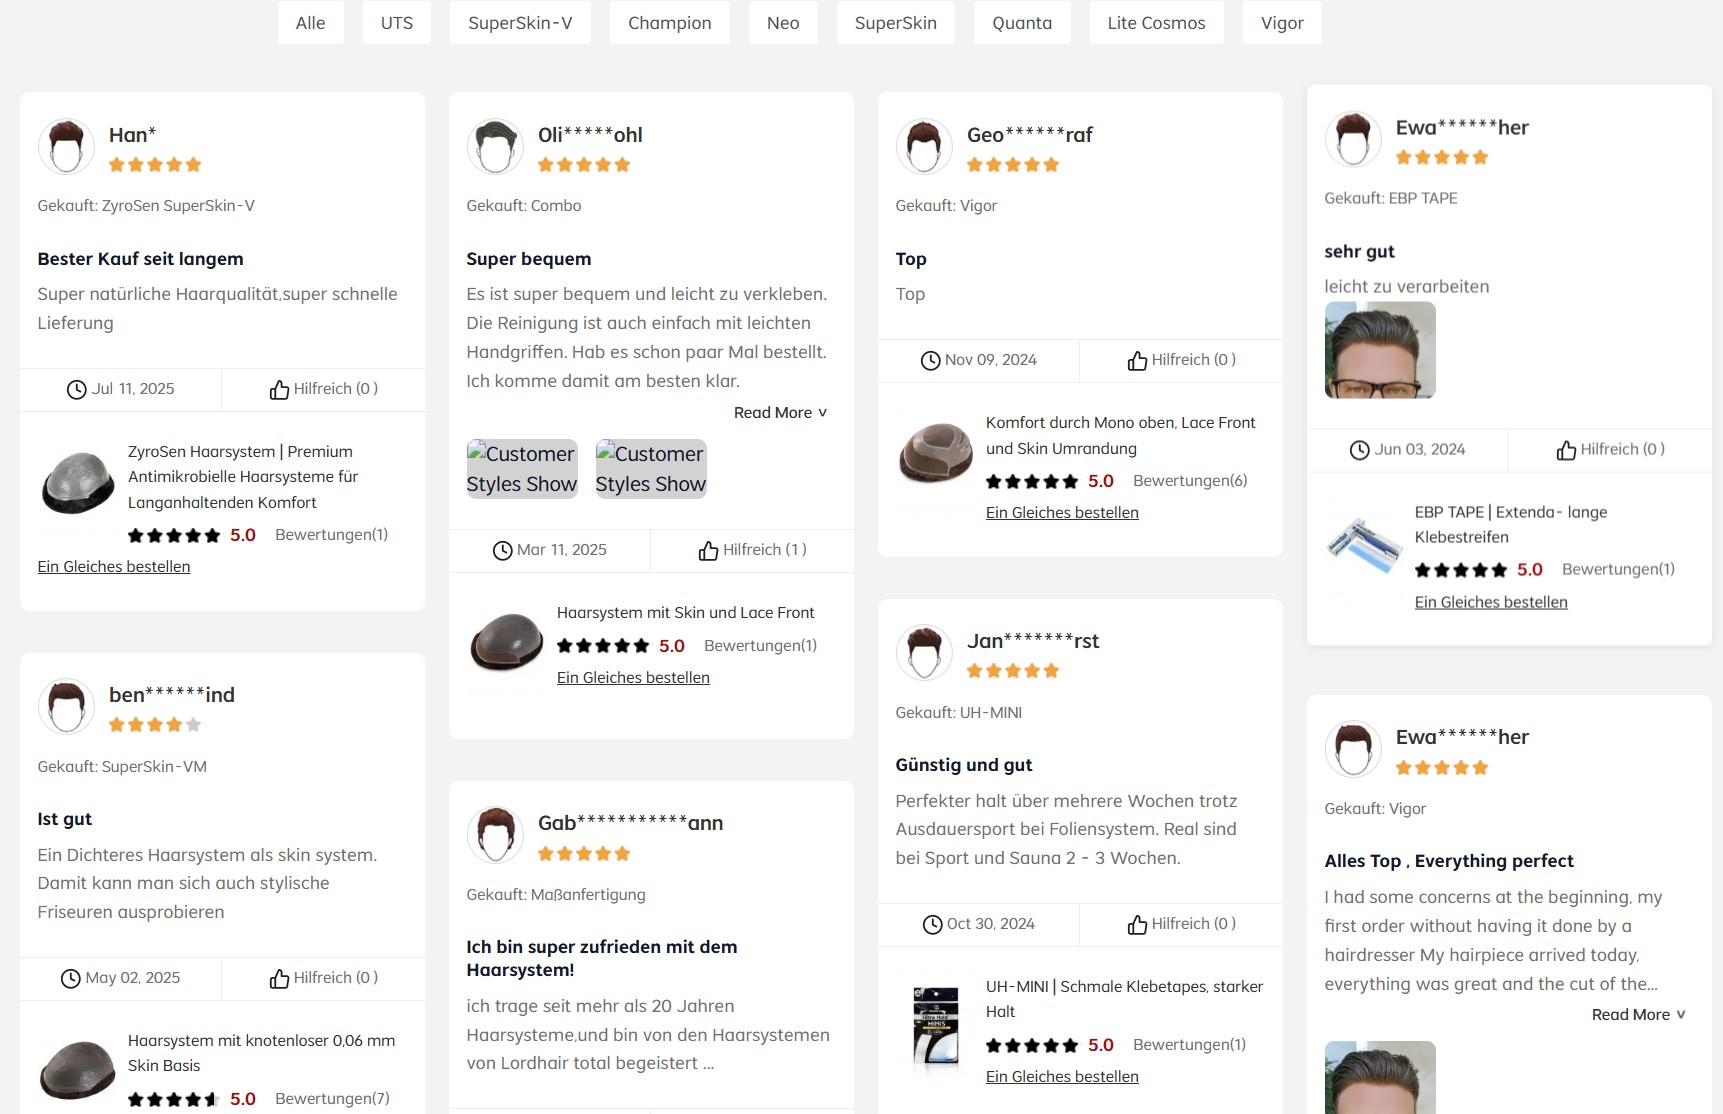Open Komfort durch Mono oben product title

1120,436
